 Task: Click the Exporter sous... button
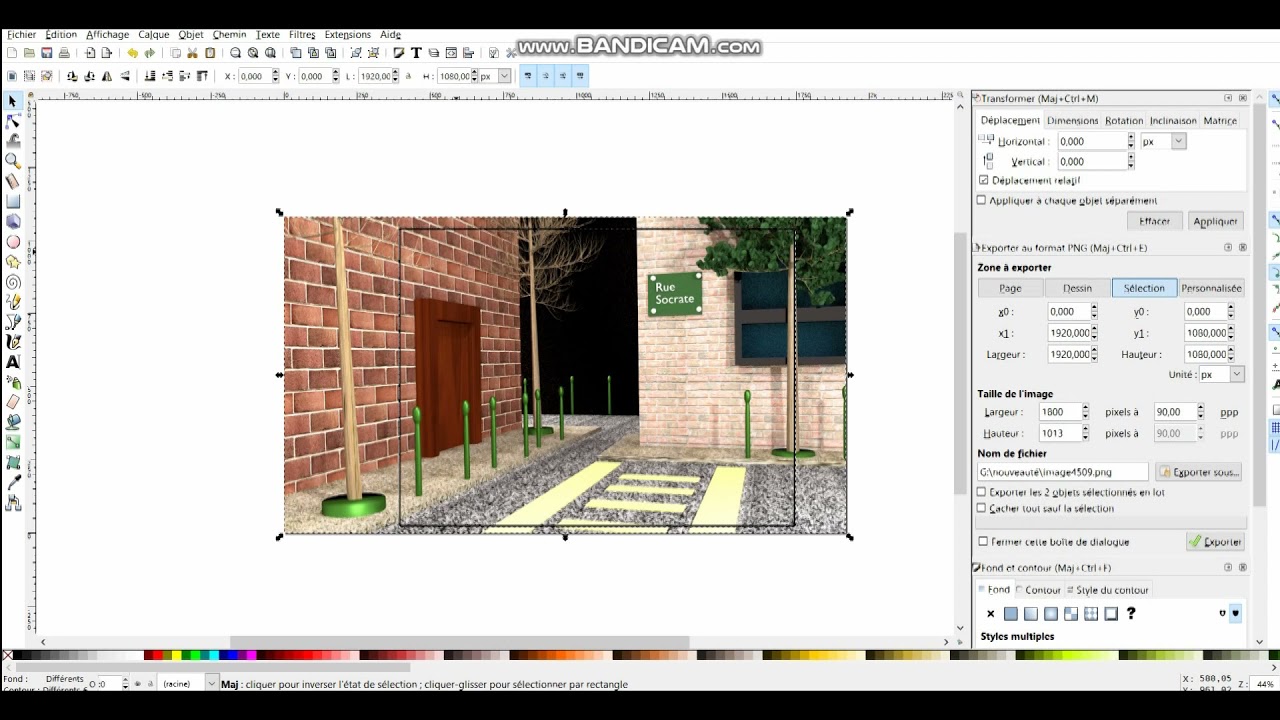coord(1199,472)
